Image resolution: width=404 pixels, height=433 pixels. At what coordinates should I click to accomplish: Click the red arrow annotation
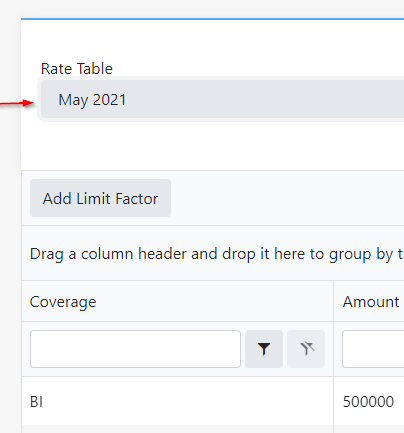(x=17, y=103)
